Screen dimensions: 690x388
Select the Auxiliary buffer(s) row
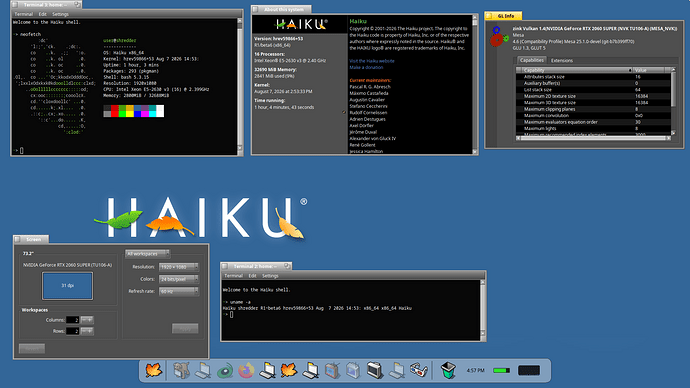594,83
